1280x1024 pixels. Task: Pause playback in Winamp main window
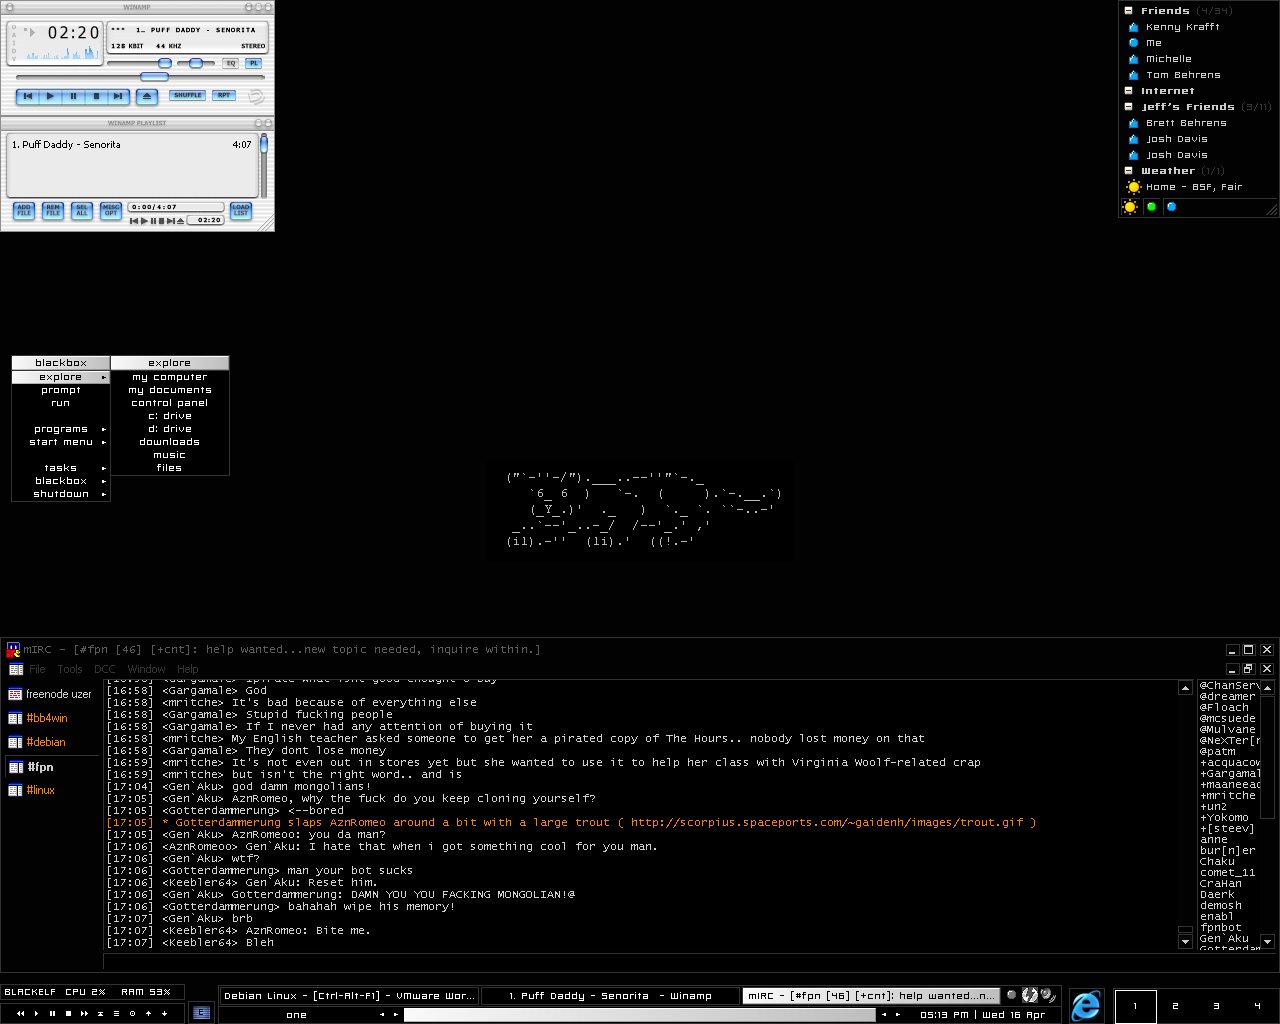73,97
